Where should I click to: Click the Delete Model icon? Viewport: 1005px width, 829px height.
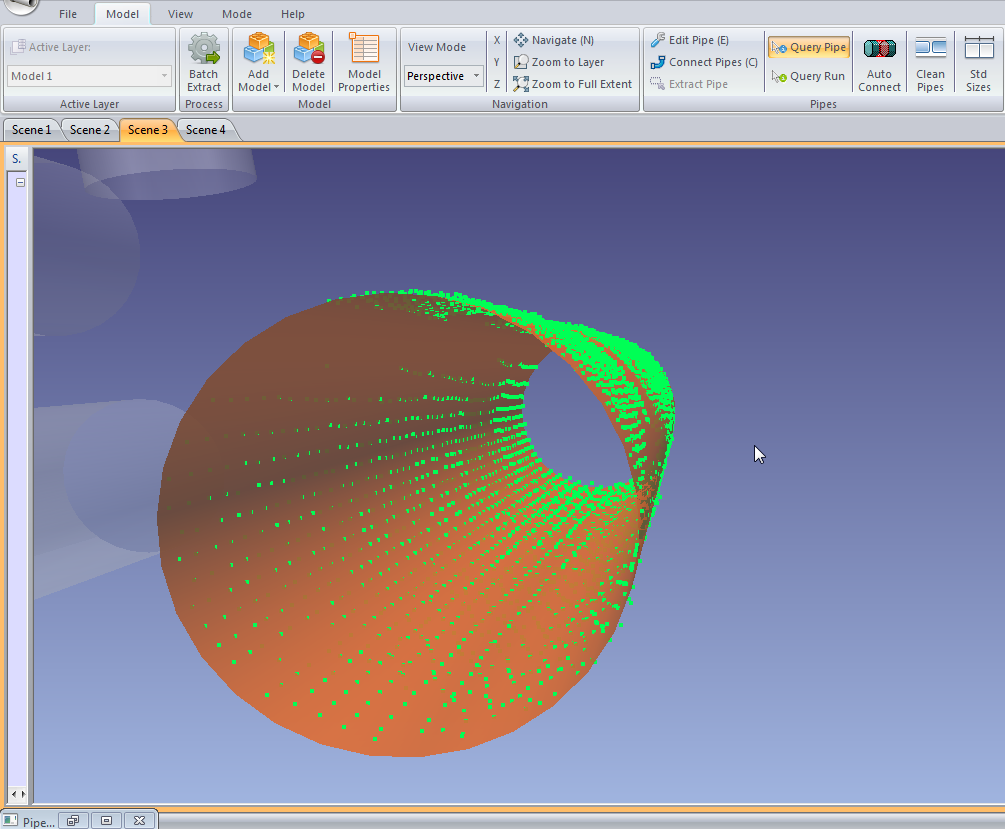click(x=308, y=50)
